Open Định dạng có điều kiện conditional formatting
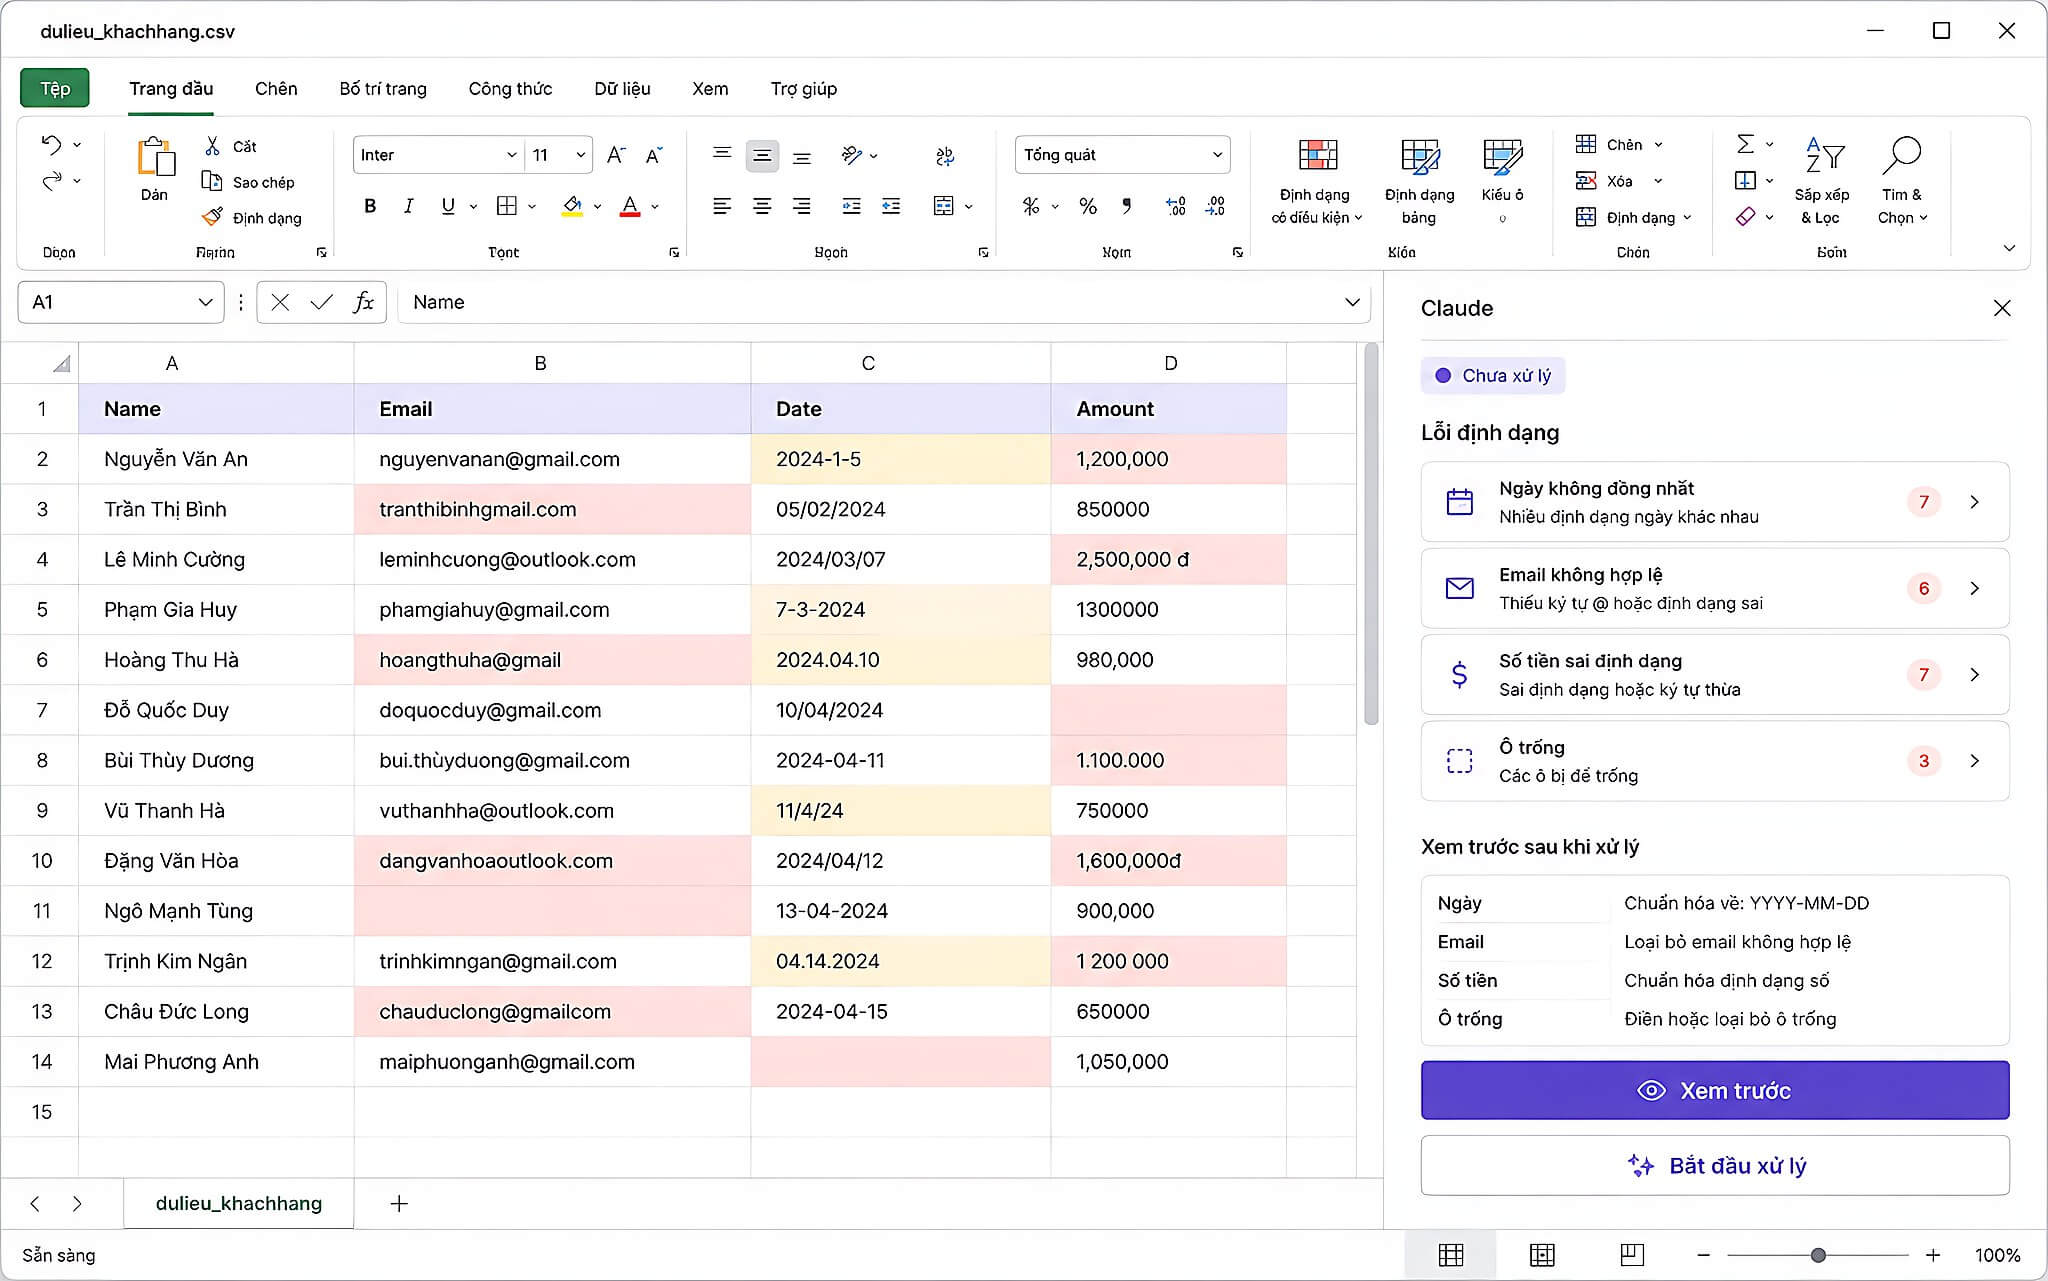Screen dimensions: 2048x1281 (1317, 181)
